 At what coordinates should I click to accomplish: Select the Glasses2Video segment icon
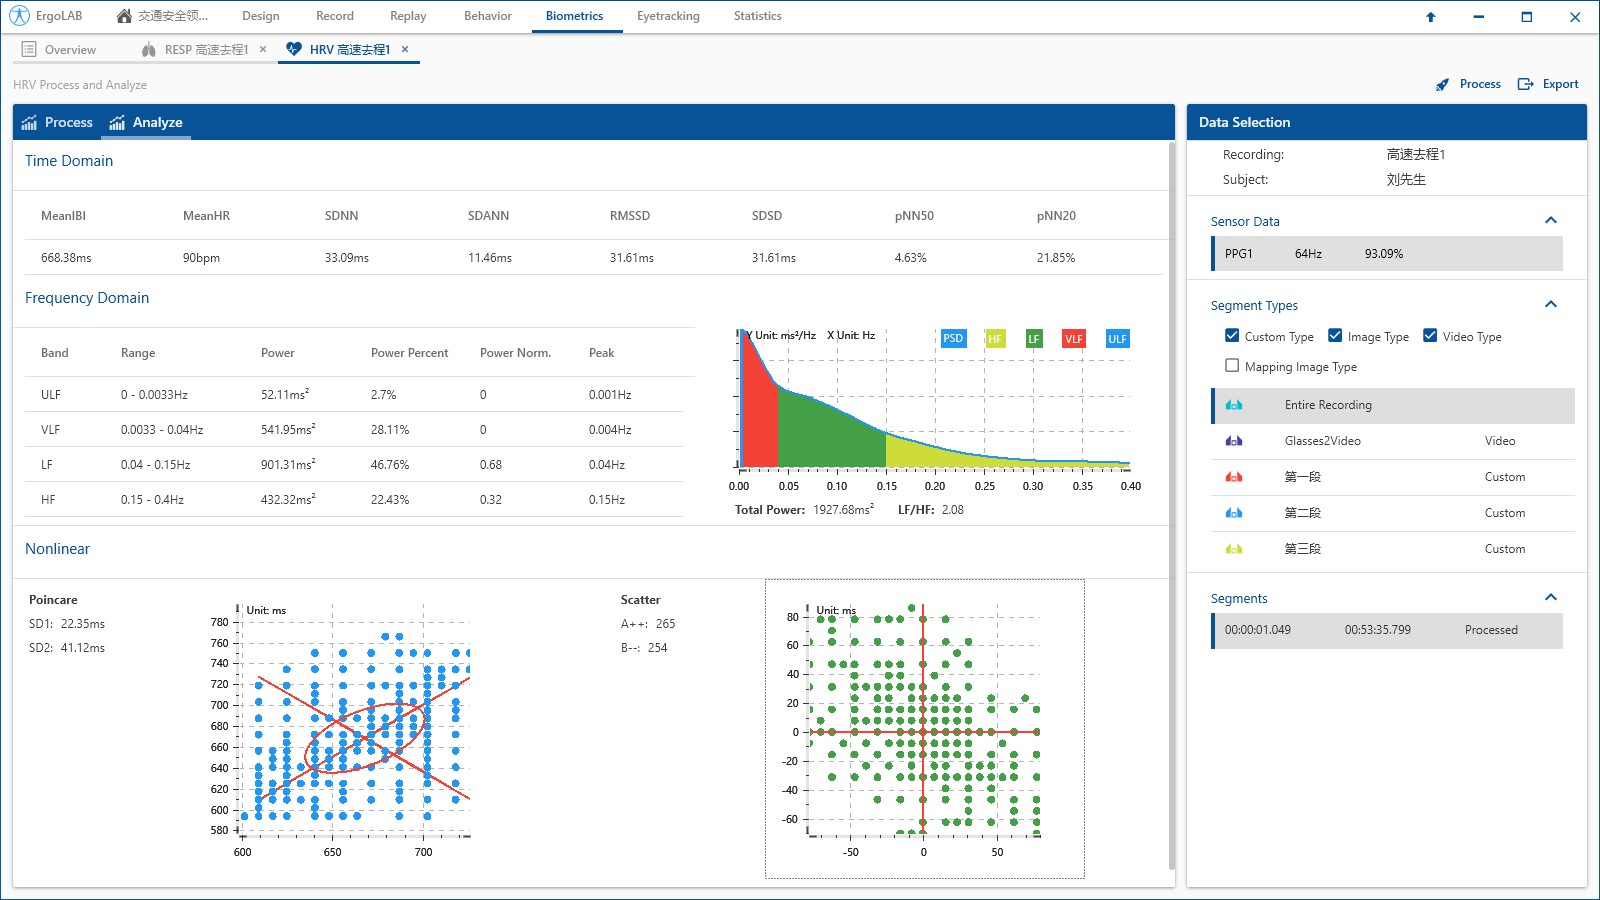click(1234, 441)
